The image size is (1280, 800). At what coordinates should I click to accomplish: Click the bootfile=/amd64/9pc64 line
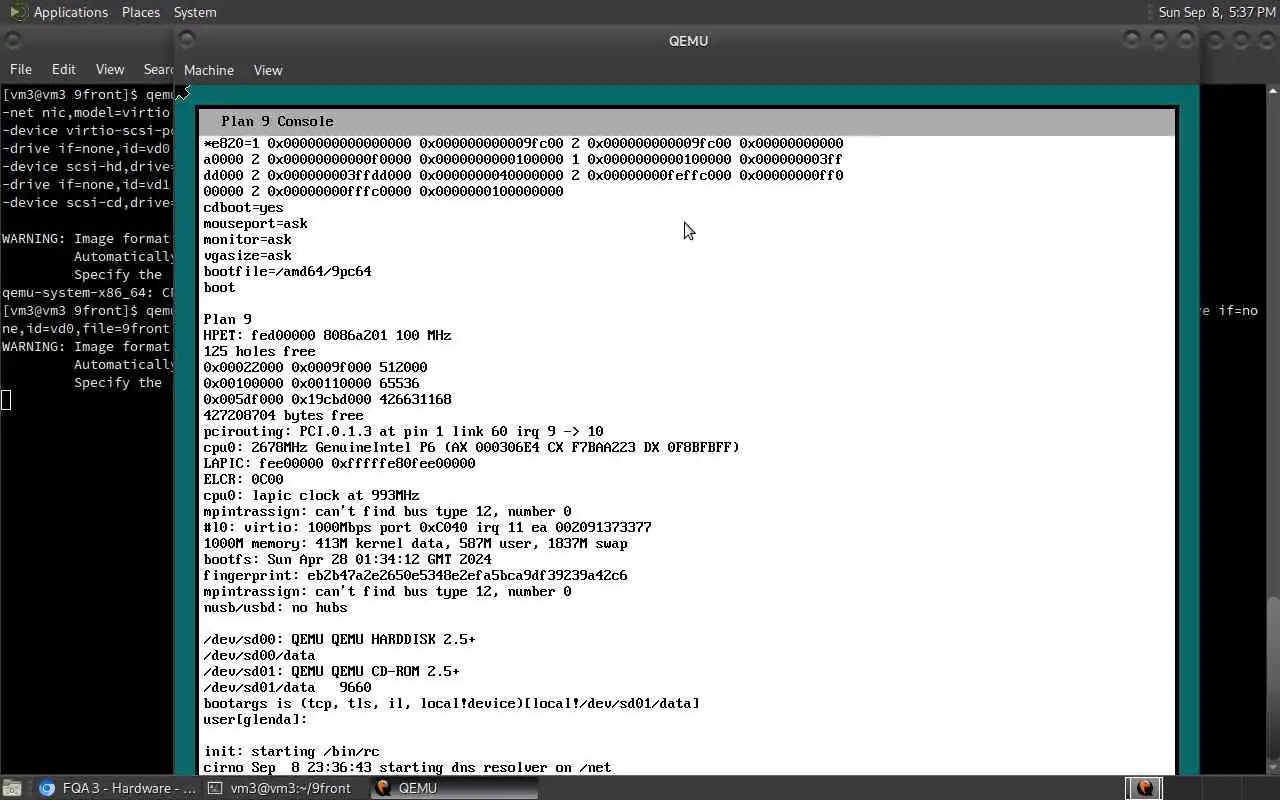click(x=287, y=271)
